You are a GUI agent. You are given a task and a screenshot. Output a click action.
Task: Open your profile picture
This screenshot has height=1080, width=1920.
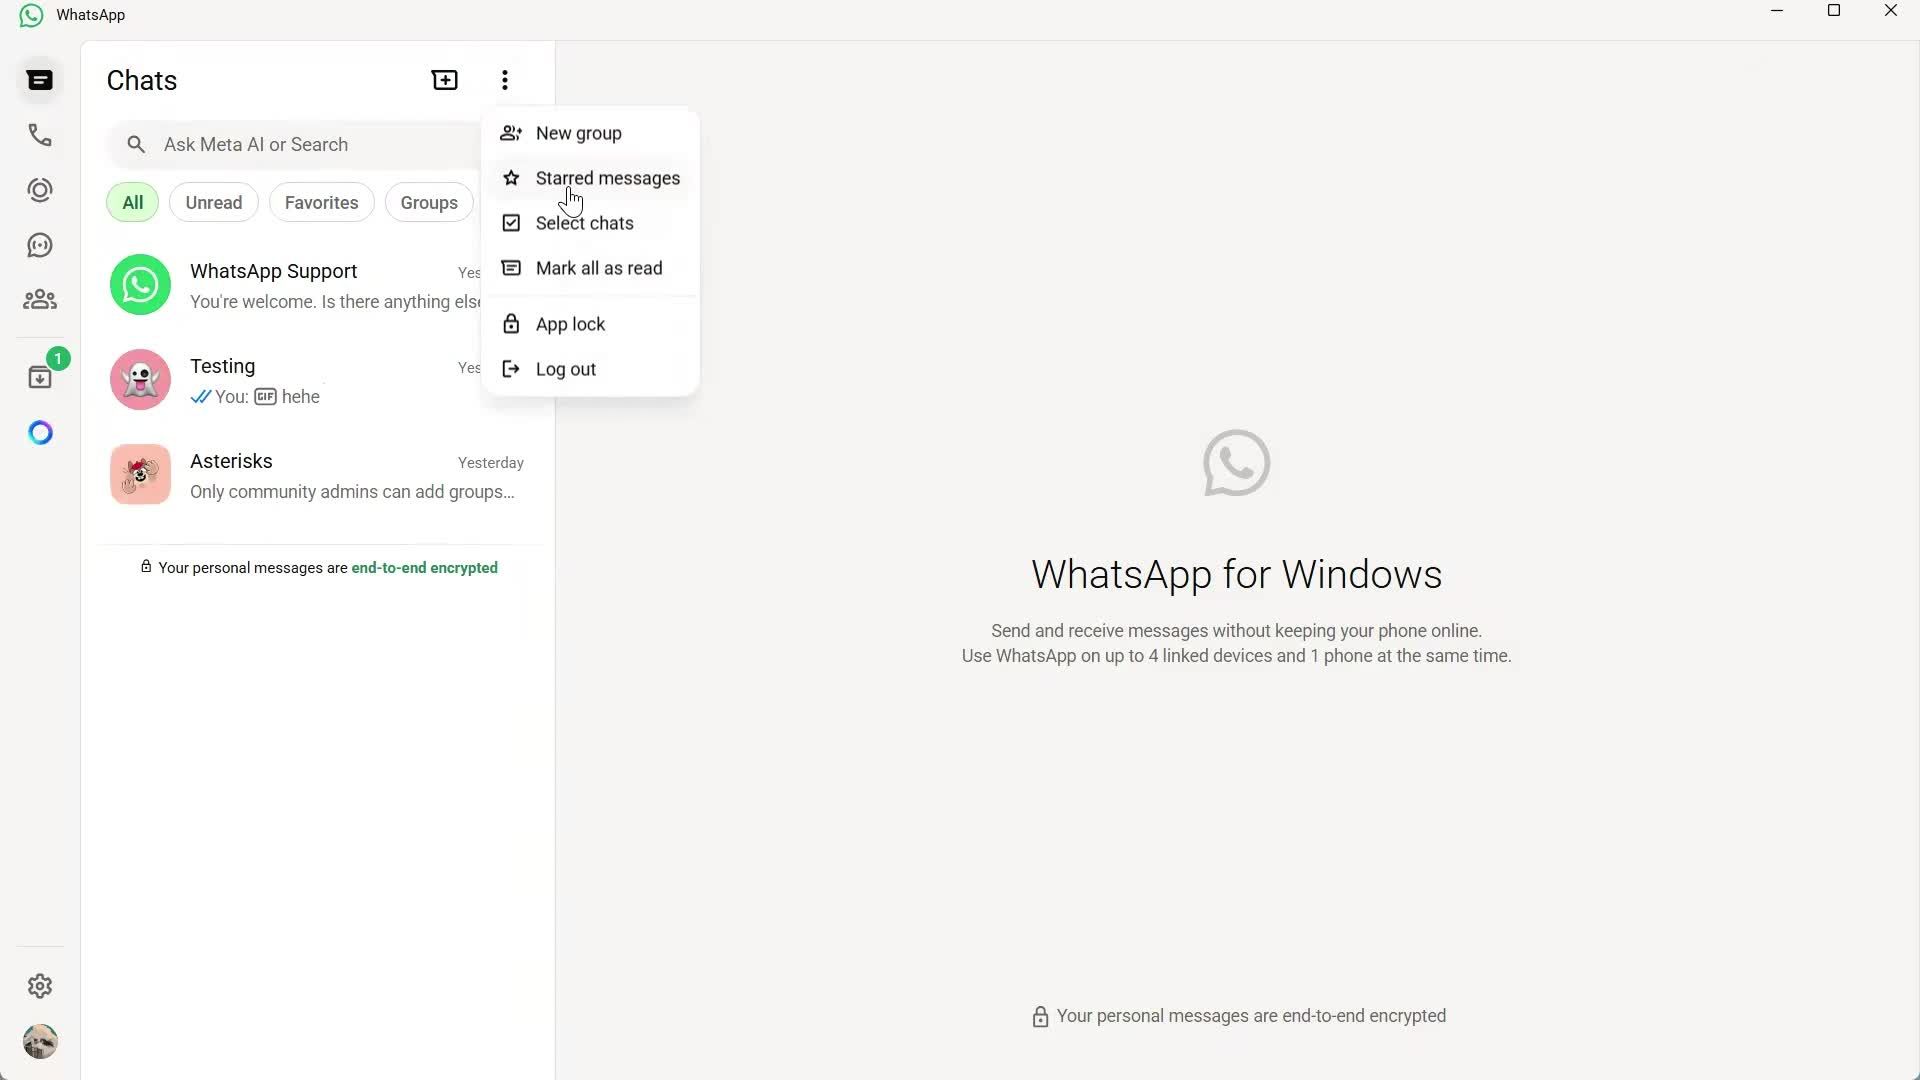point(40,1041)
